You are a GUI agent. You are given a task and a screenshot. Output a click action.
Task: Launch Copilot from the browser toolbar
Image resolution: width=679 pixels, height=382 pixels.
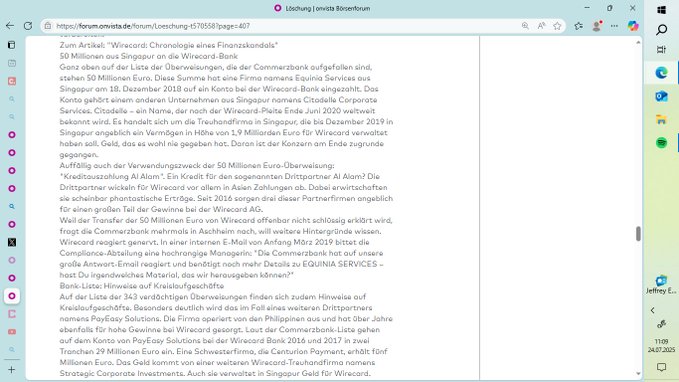pyautogui.click(x=633, y=26)
